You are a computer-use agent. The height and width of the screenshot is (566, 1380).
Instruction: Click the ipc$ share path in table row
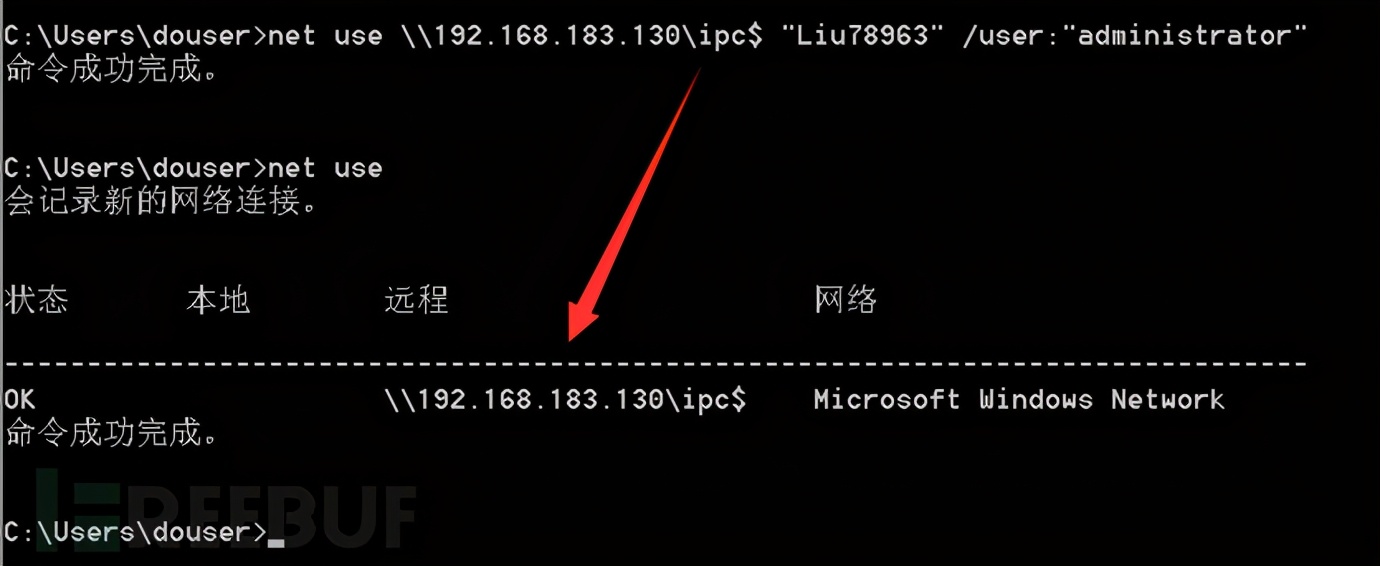point(565,399)
